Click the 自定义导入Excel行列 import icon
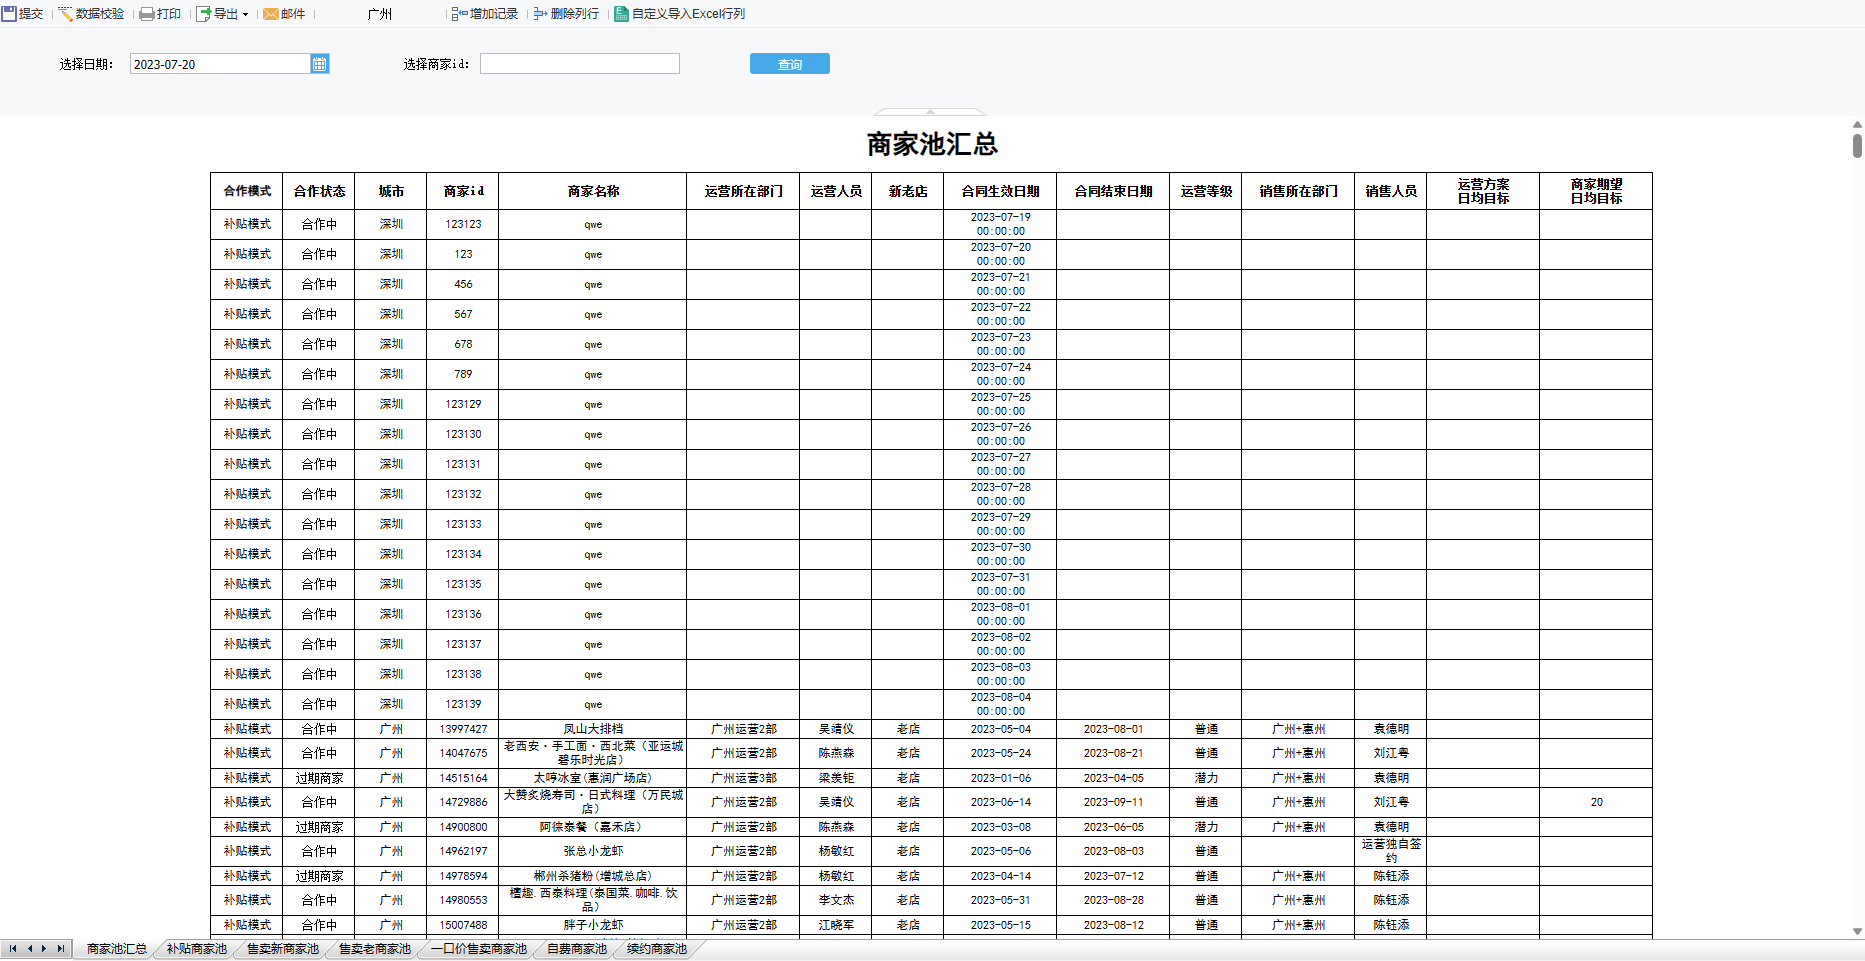 (x=621, y=14)
